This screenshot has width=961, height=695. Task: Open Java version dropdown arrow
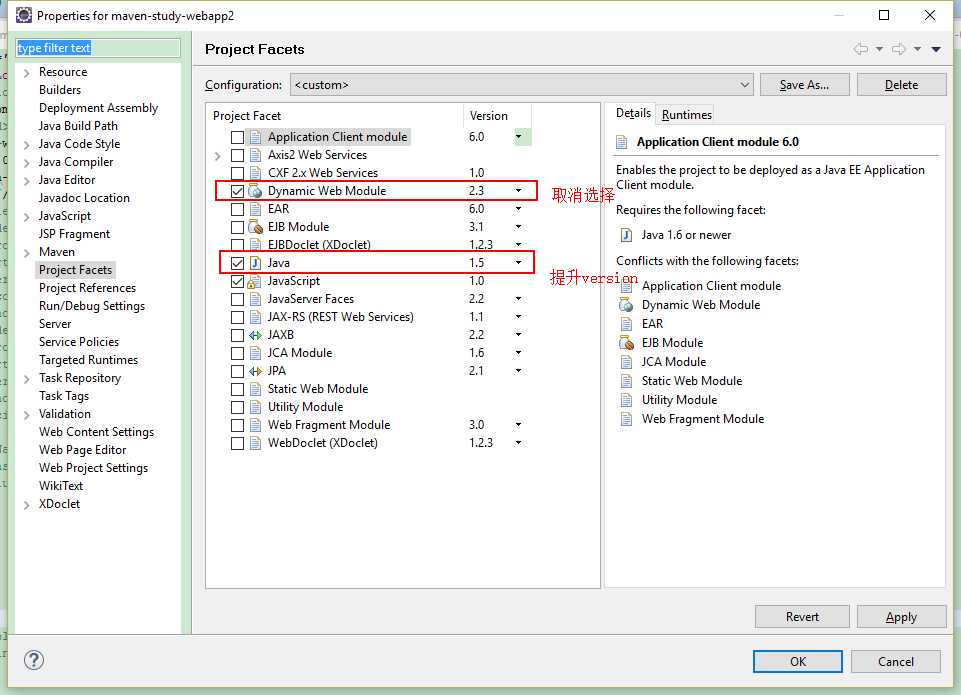(x=518, y=262)
